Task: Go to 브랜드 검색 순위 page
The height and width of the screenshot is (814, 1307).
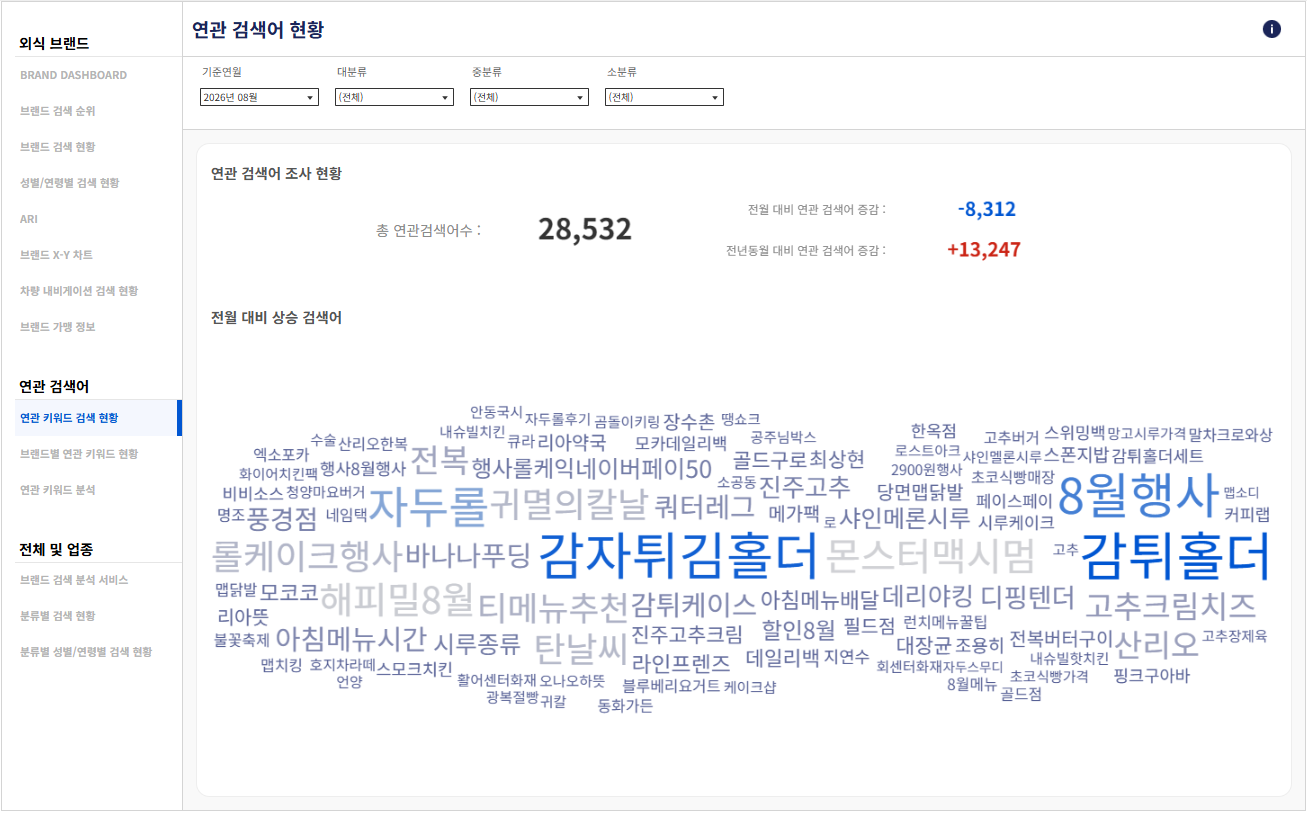Action: (x=58, y=111)
